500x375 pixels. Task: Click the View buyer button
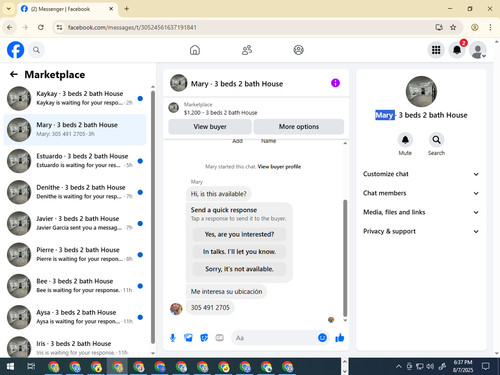coord(210,127)
